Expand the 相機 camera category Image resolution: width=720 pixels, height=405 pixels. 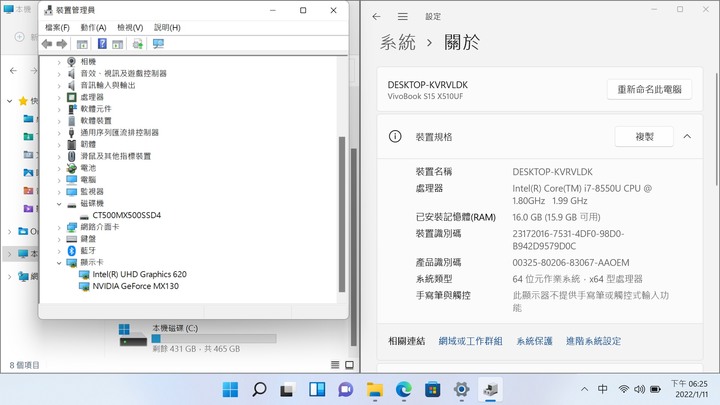(59, 62)
